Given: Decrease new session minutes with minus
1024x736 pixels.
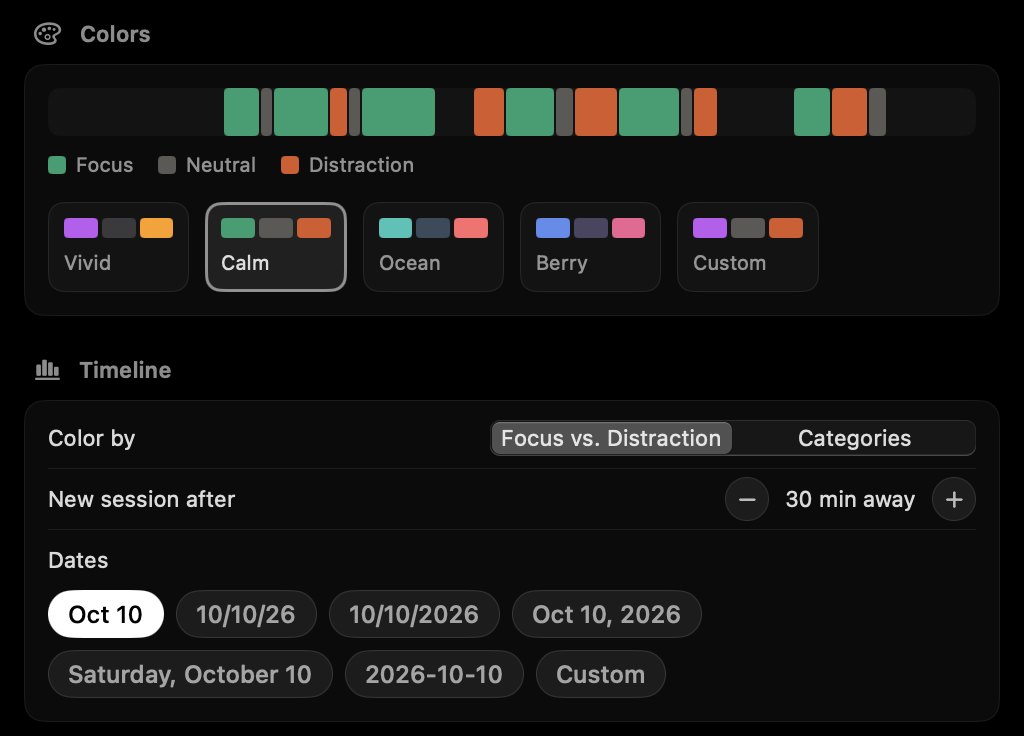Looking at the screenshot, I should point(747,500).
